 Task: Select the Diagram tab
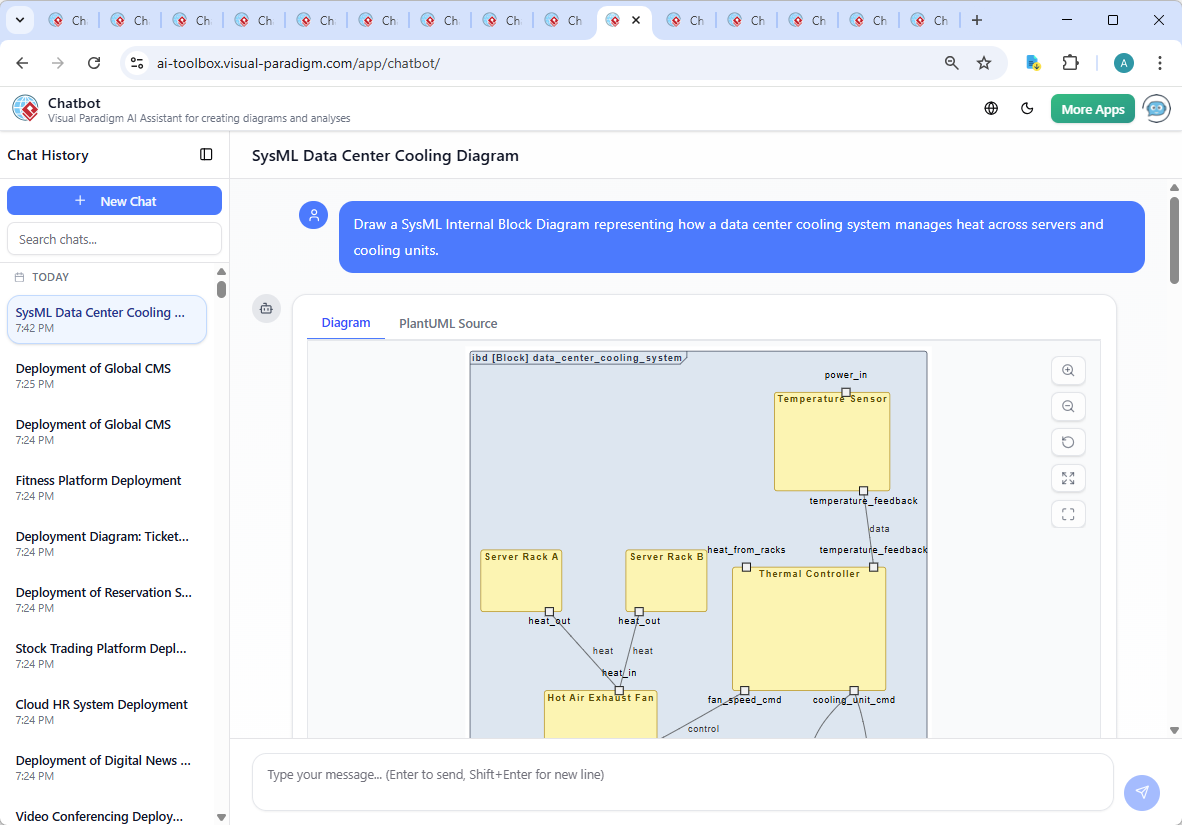(346, 323)
